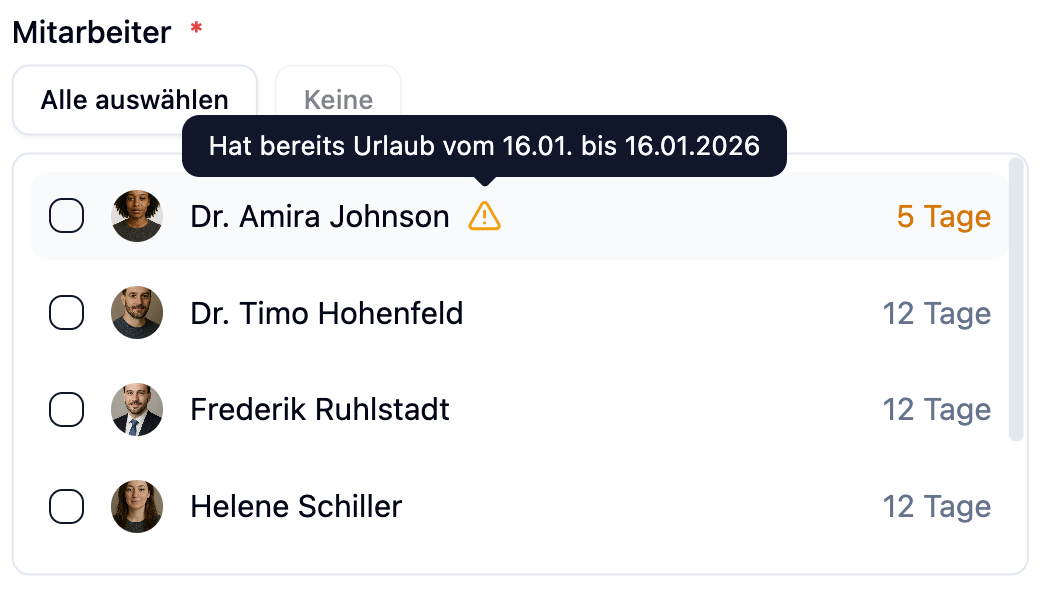Image resolution: width=1048 pixels, height=592 pixels.
Task: Check the box next to Frederik Ruhlstadt
Action: click(x=67, y=410)
